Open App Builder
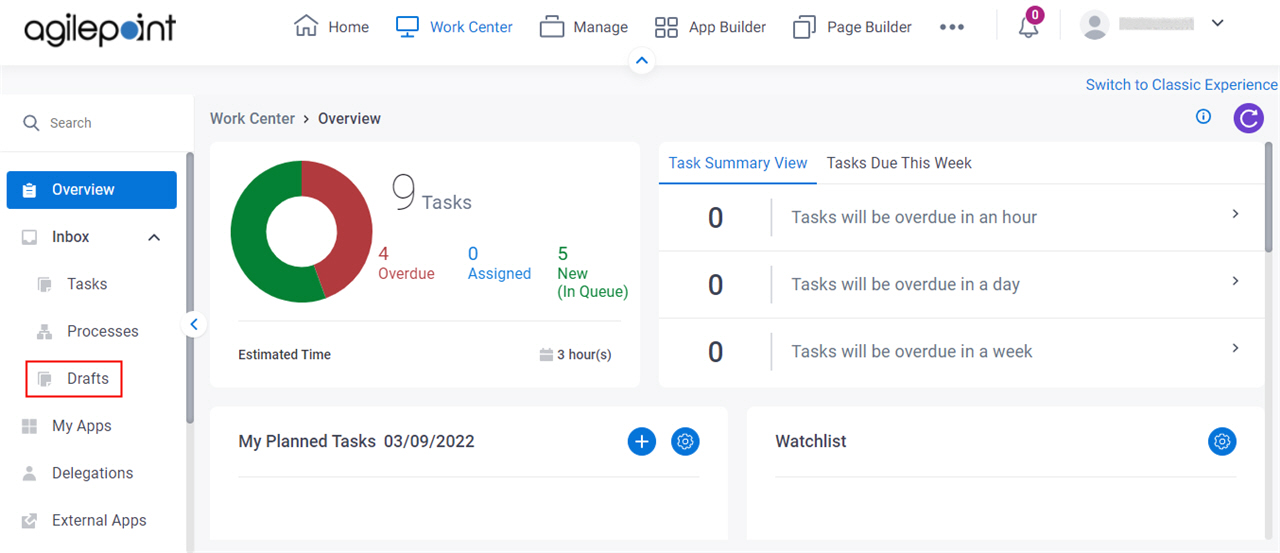Screen dimensions: 1280x553 [710, 27]
